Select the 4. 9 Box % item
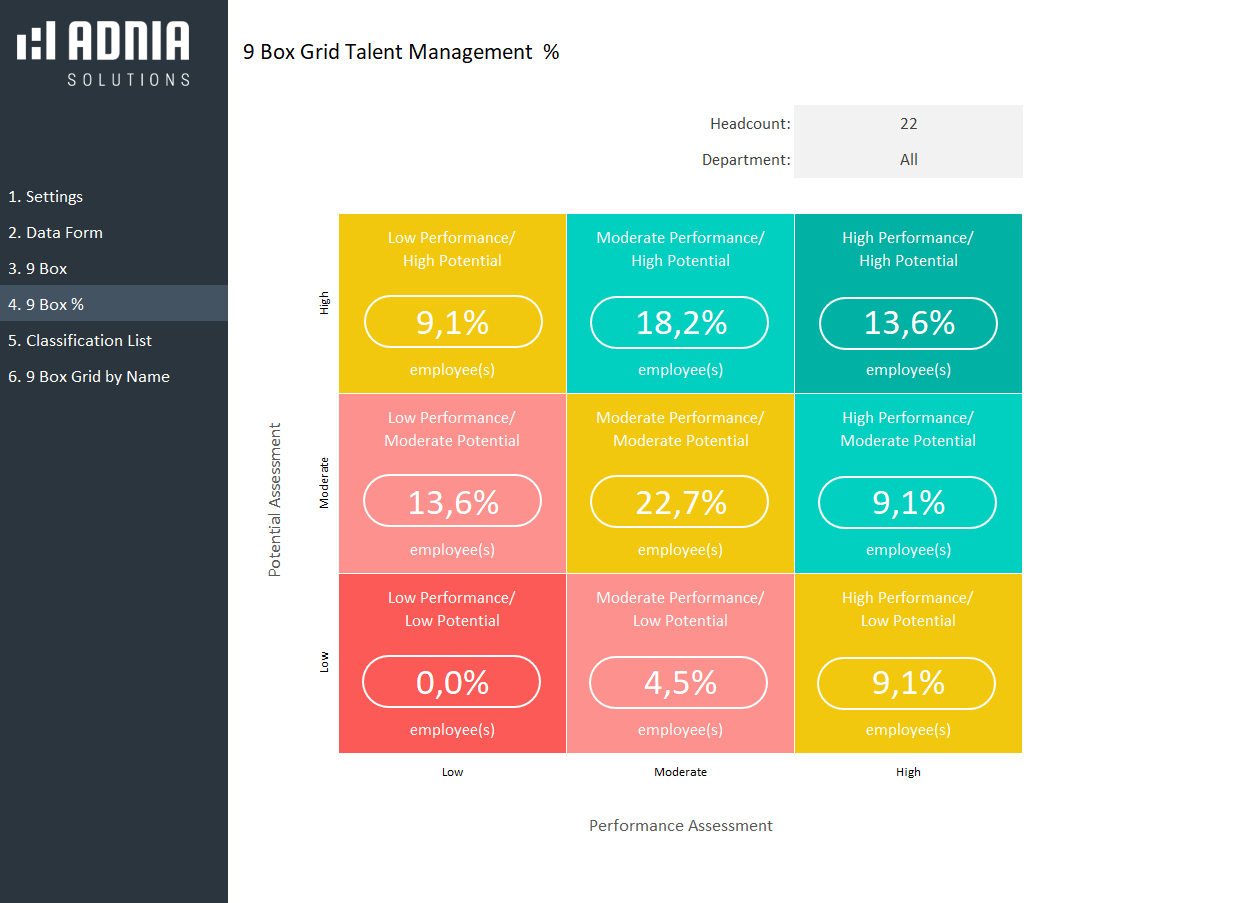Image resolution: width=1257 pixels, height=903 pixels. 46,304
